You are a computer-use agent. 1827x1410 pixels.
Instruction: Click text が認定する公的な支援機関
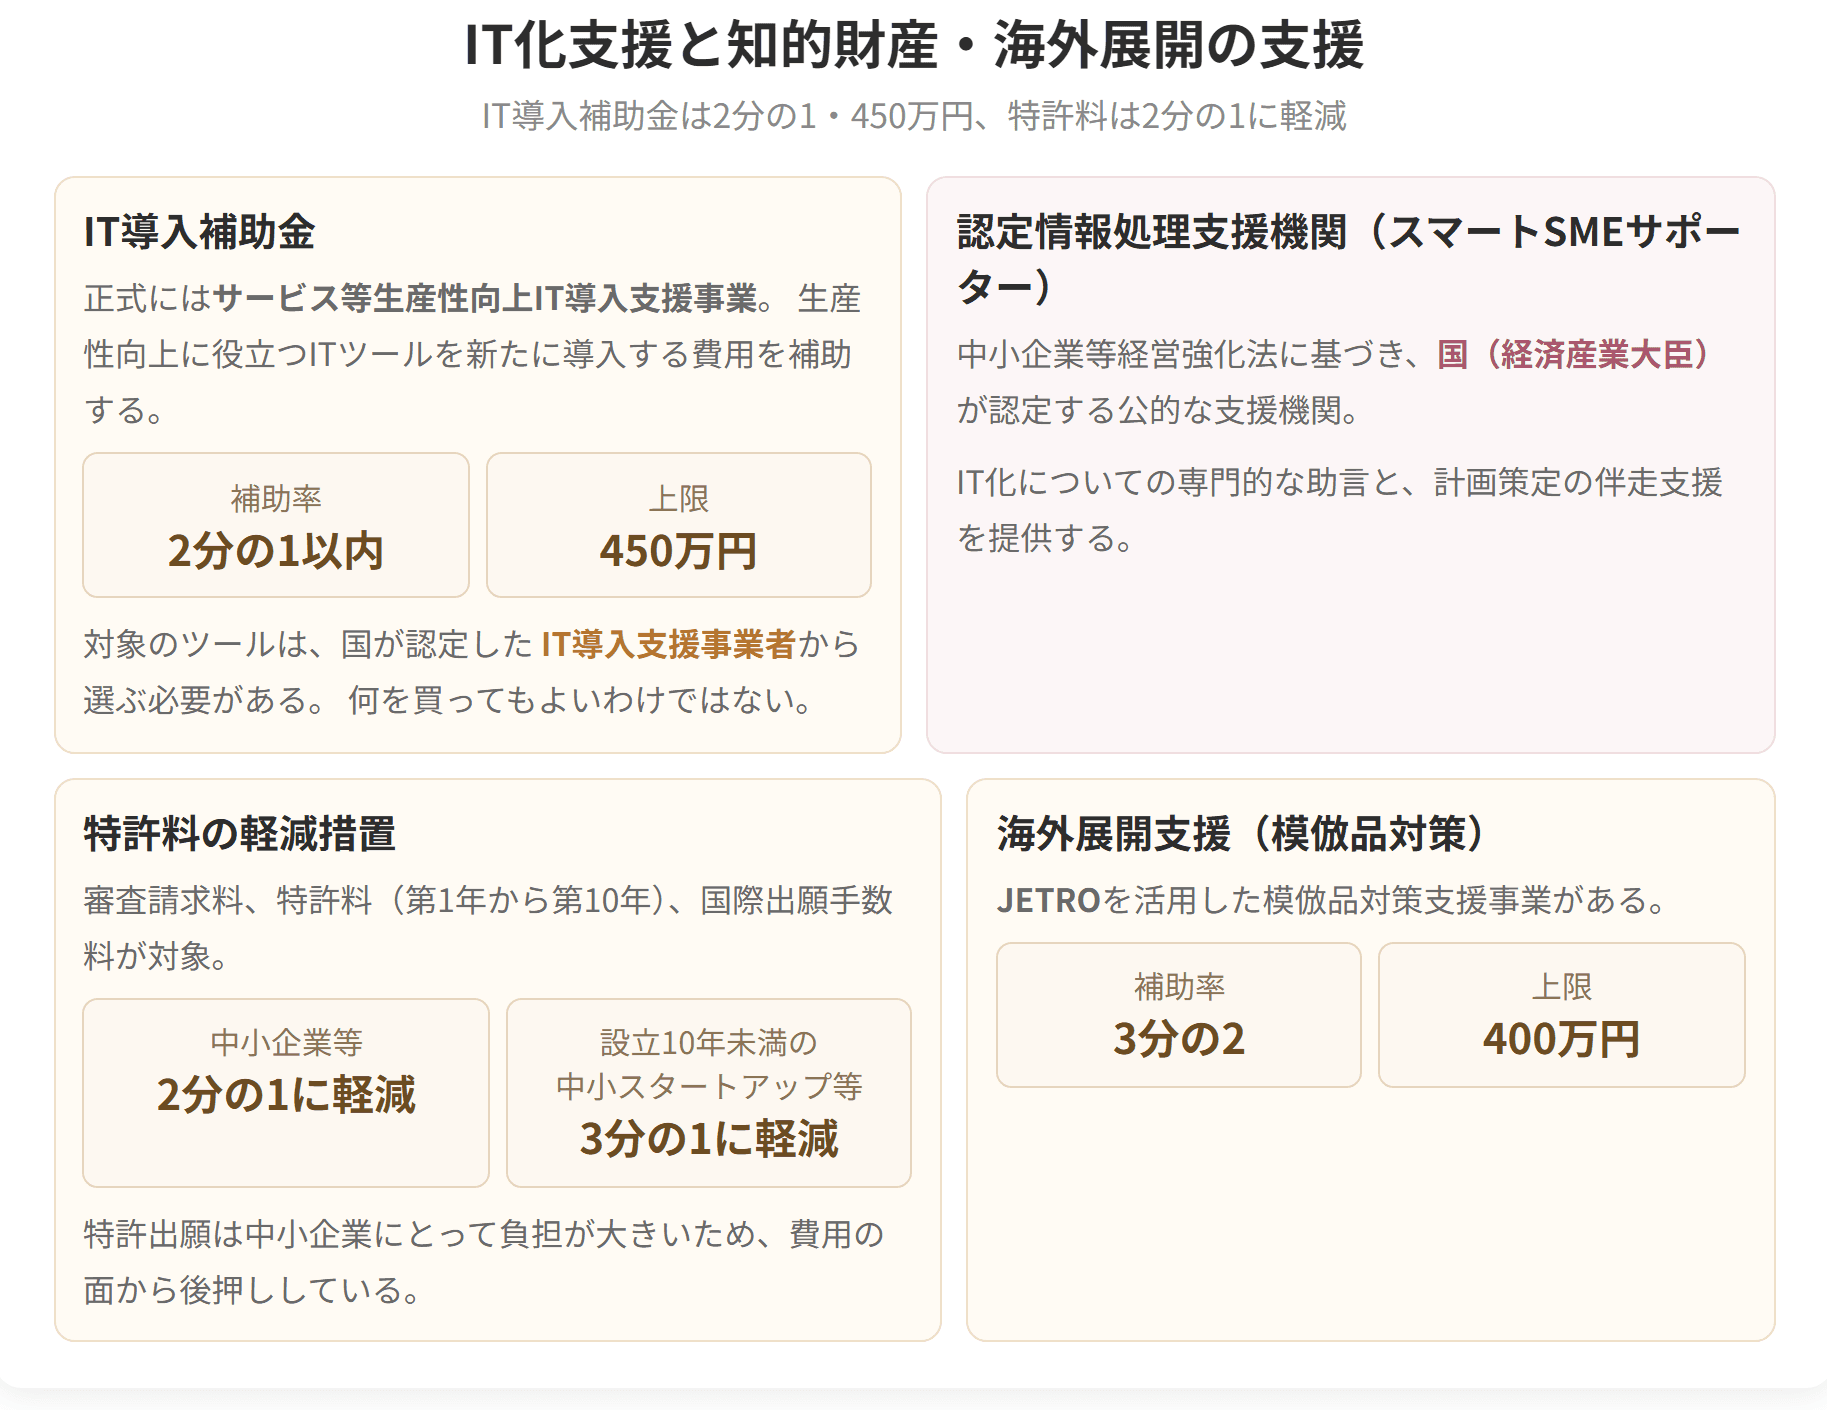tap(1157, 410)
